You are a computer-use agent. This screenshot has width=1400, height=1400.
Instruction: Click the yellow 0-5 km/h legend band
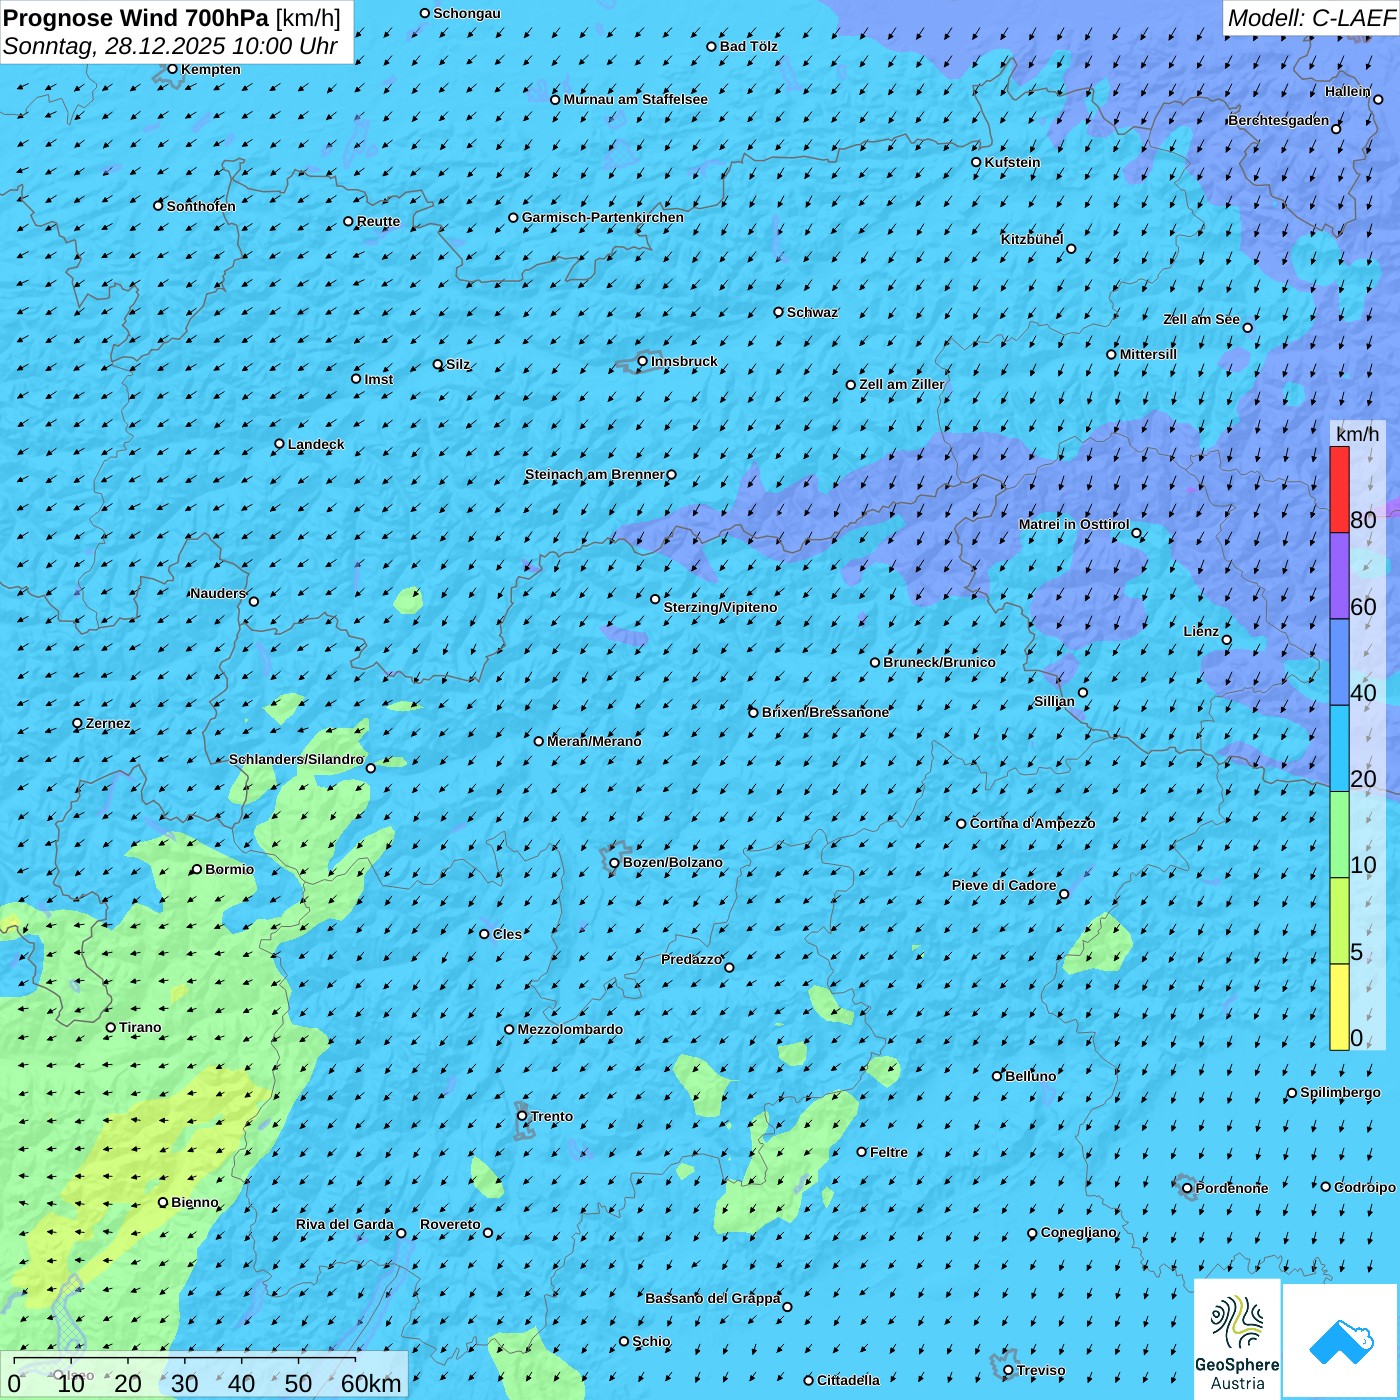pyautogui.click(x=1339, y=1007)
